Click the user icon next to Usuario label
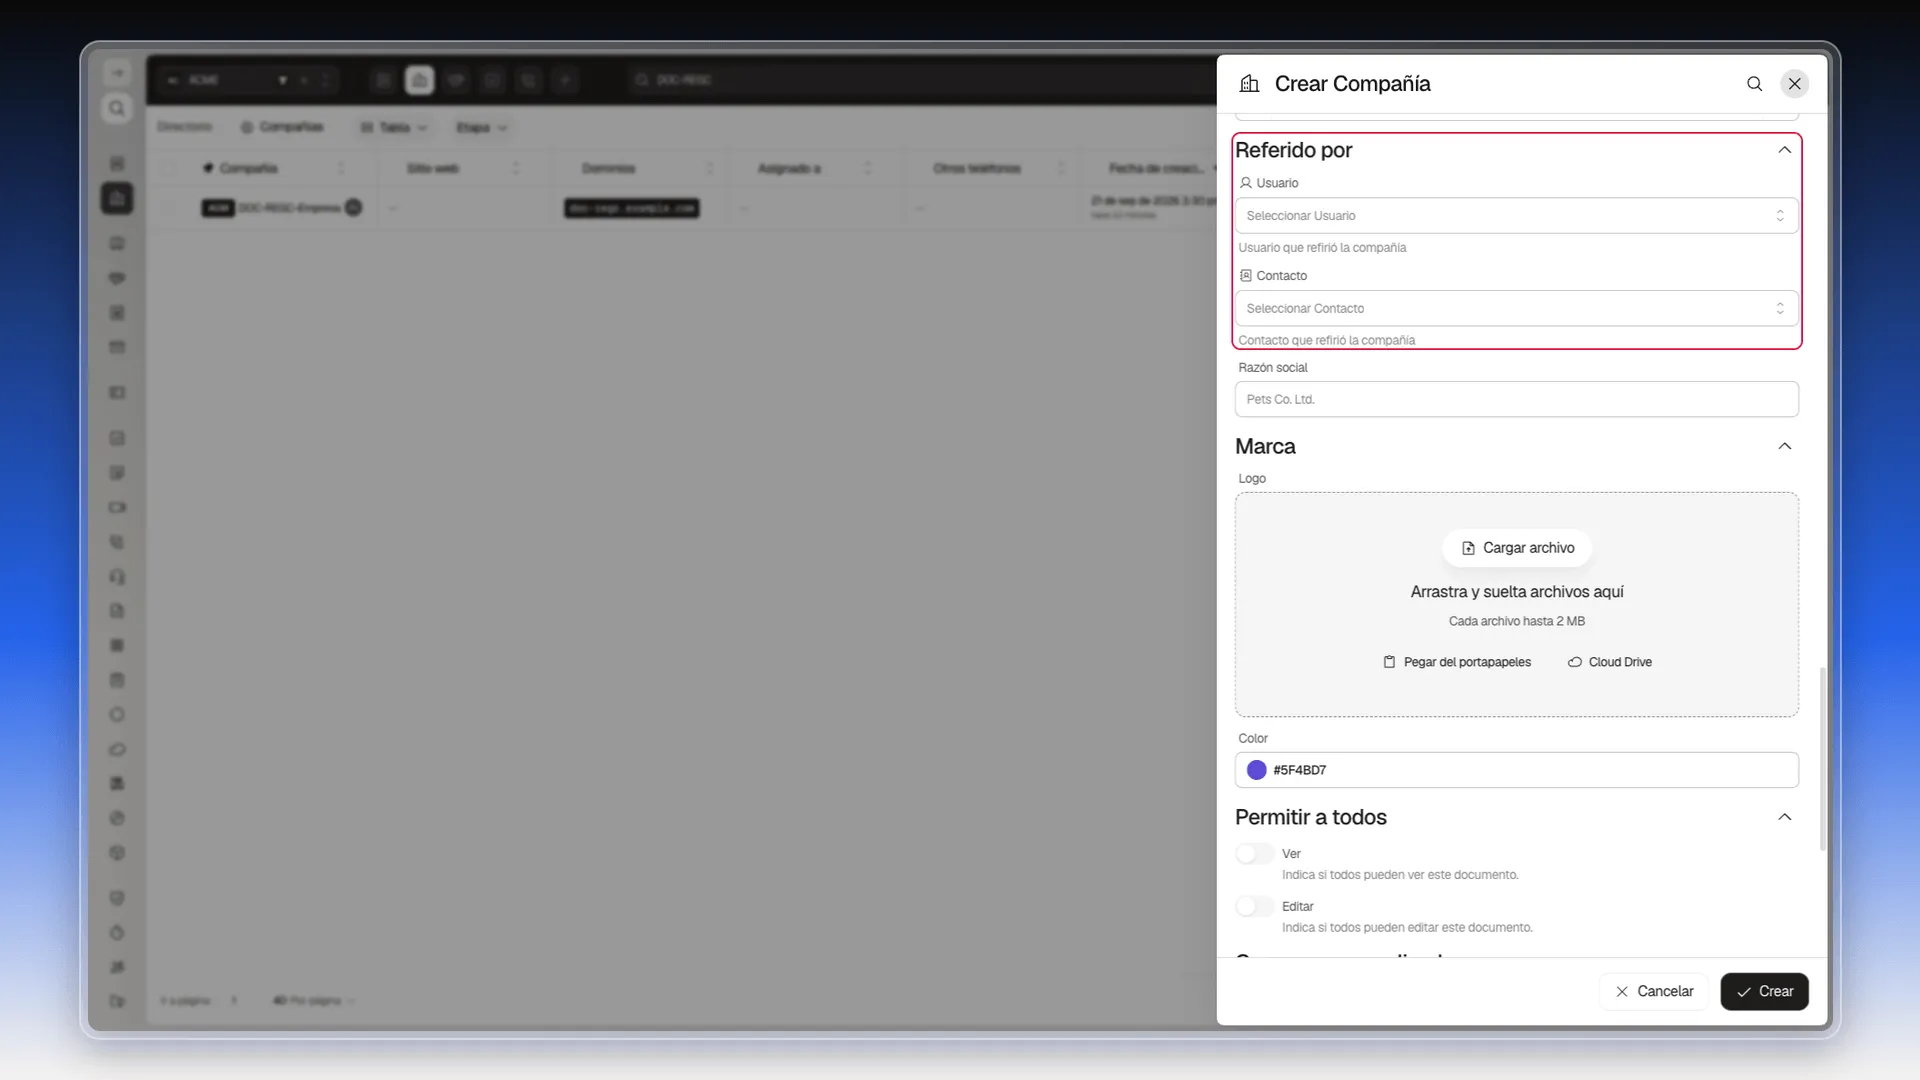1920x1080 pixels. 1246,183
